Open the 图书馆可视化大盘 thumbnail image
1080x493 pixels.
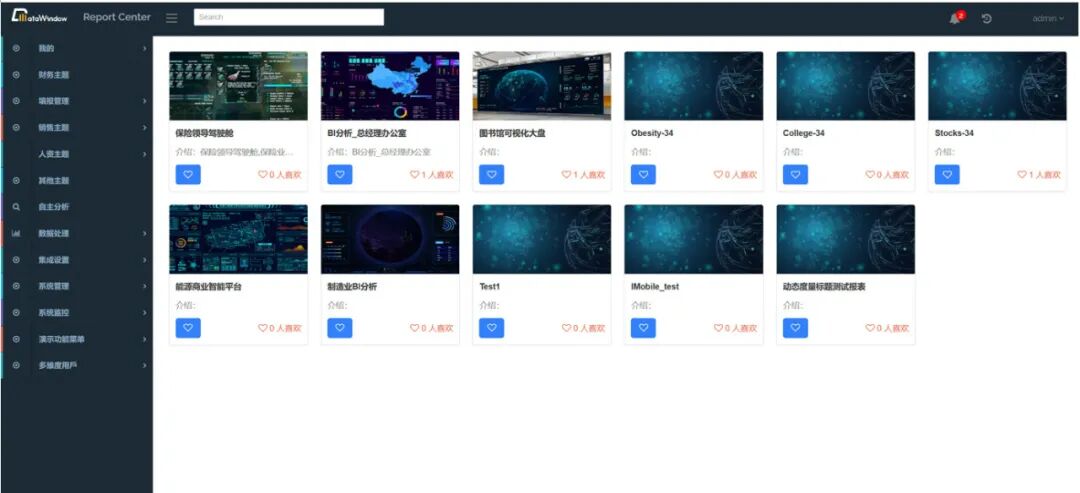click(x=541, y=86)
